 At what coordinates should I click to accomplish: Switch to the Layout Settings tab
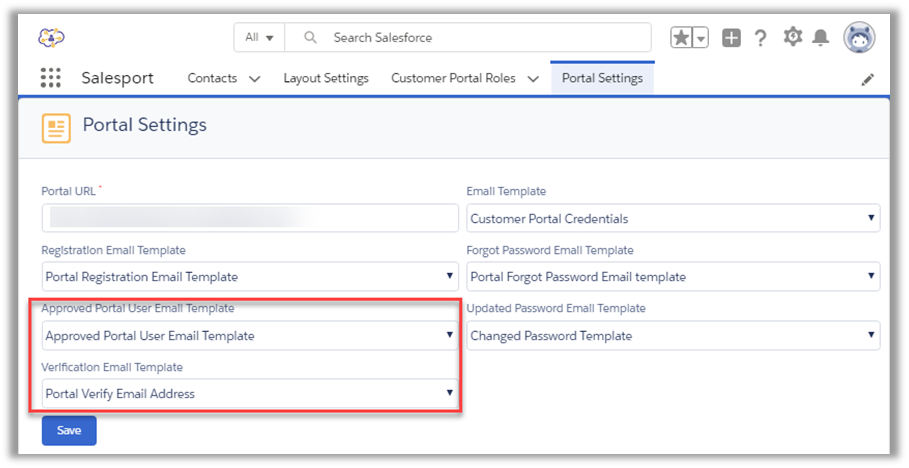click(x=326, y=78)
